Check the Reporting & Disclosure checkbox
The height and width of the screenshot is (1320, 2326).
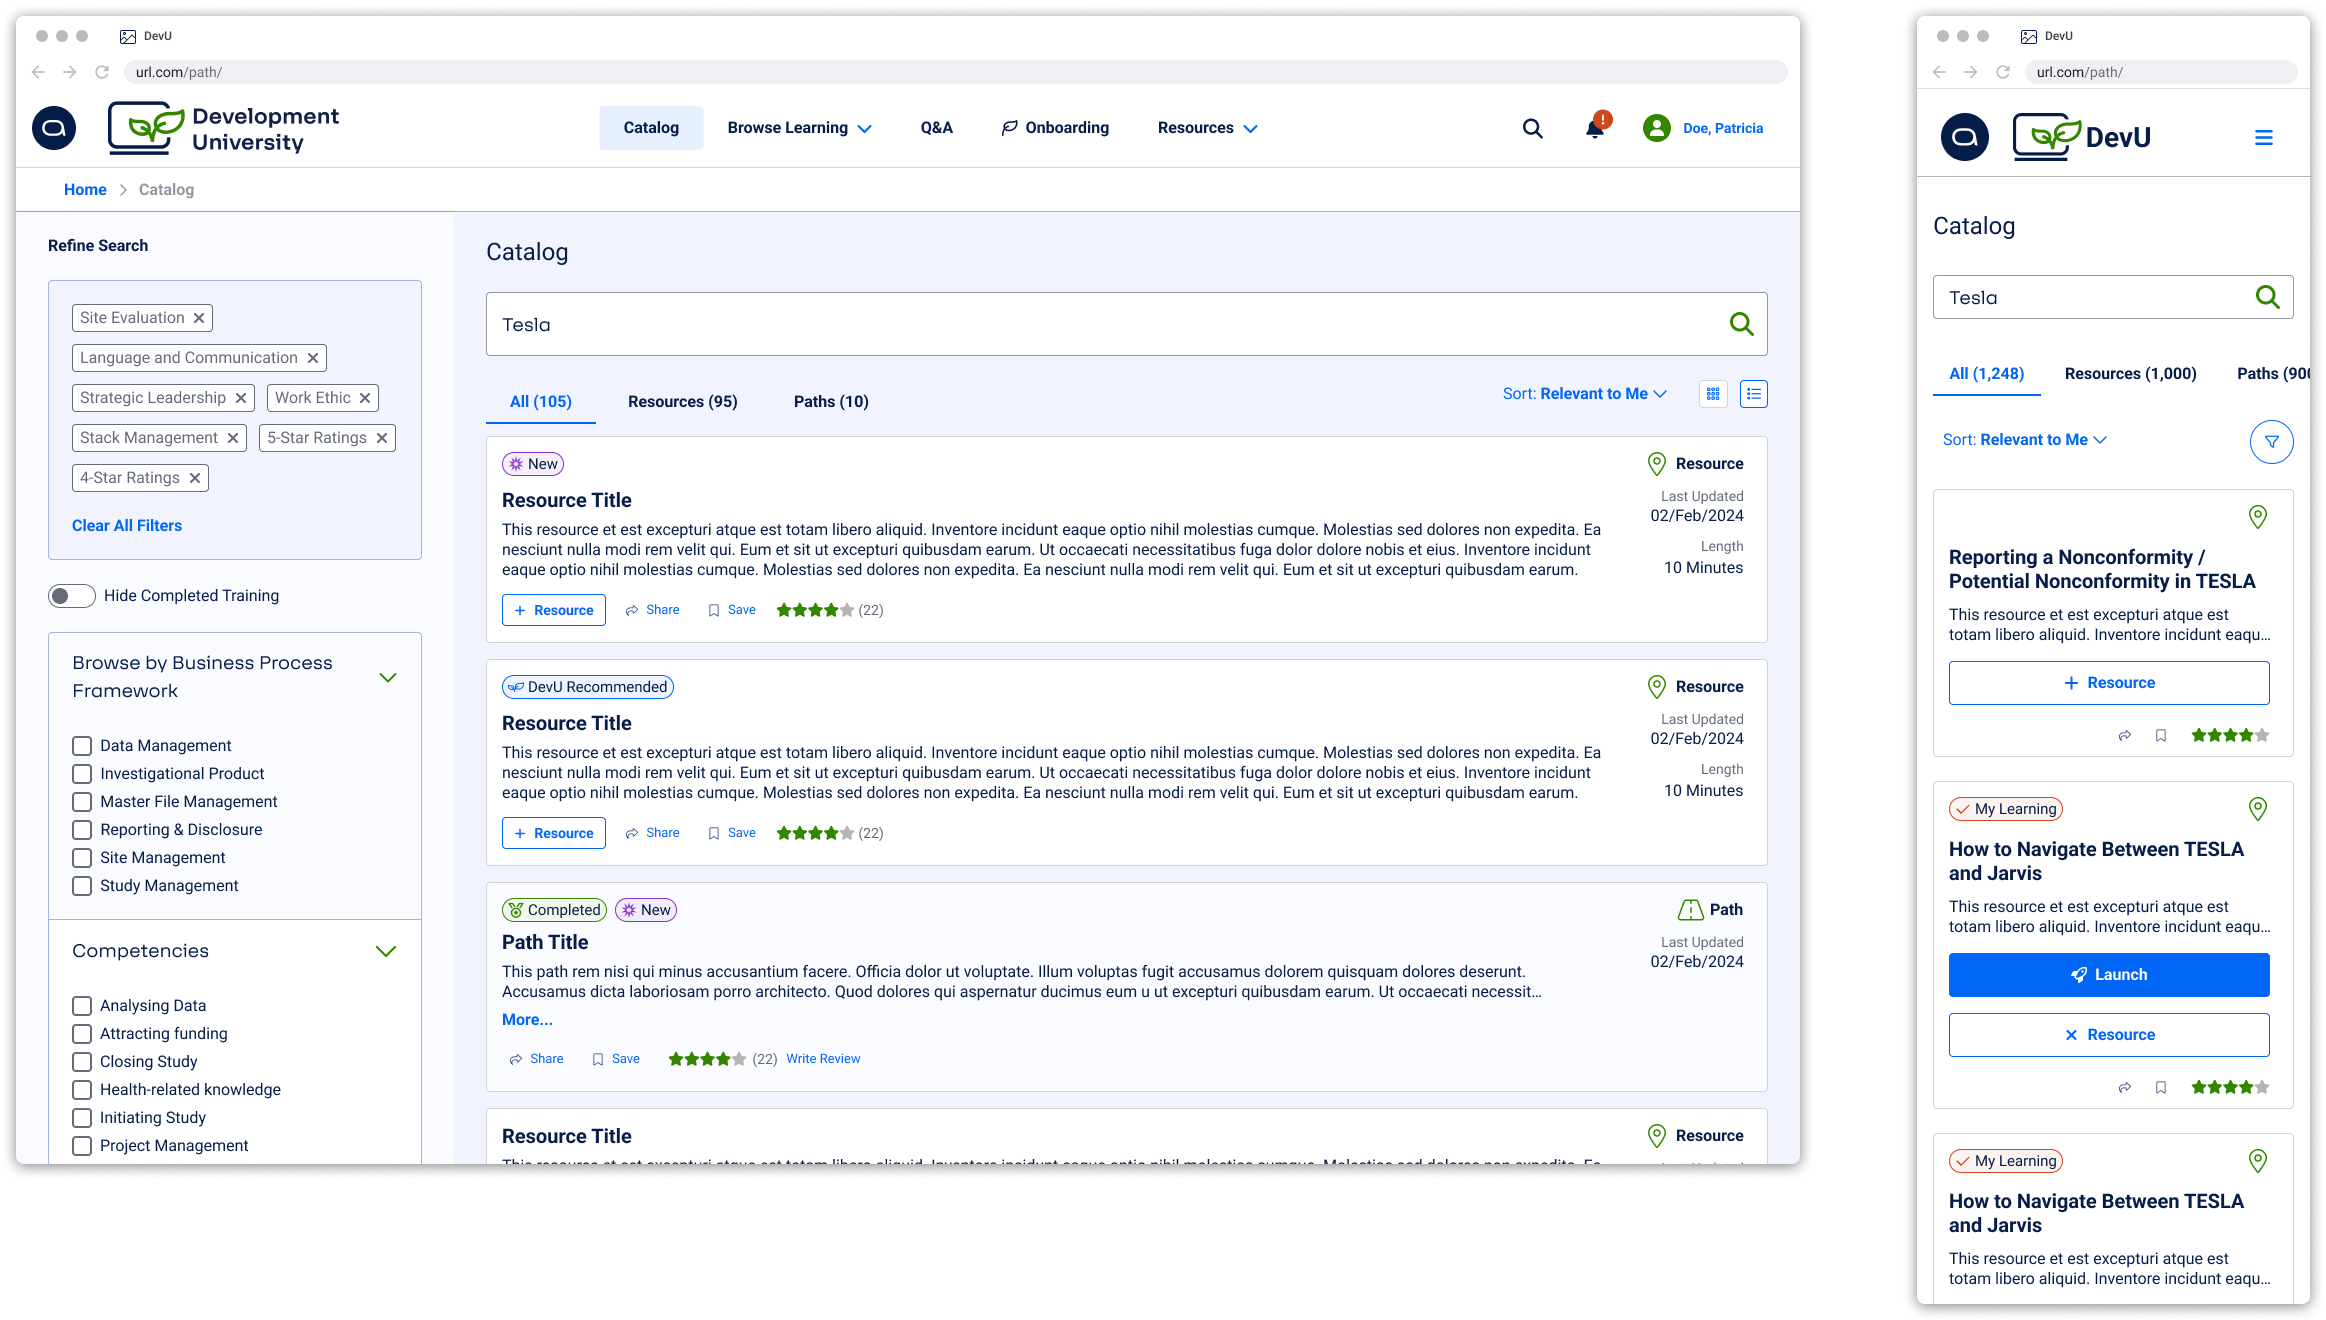point(82,830)
